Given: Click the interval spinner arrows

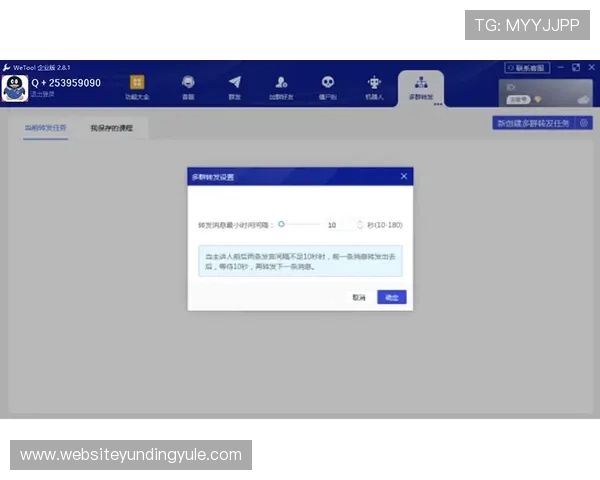Looking at the screenshot, I should 360,225.
